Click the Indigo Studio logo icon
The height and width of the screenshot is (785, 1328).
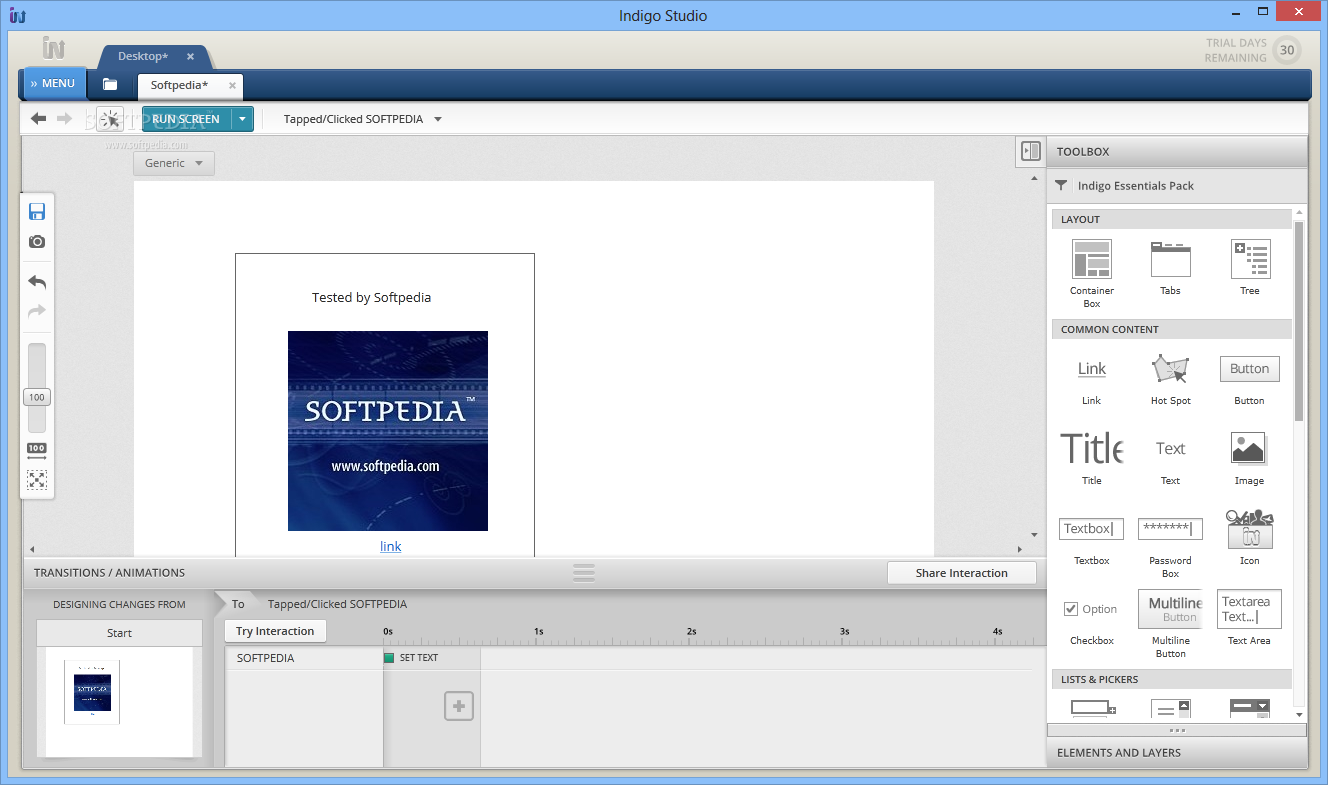[x=54, y=47]
